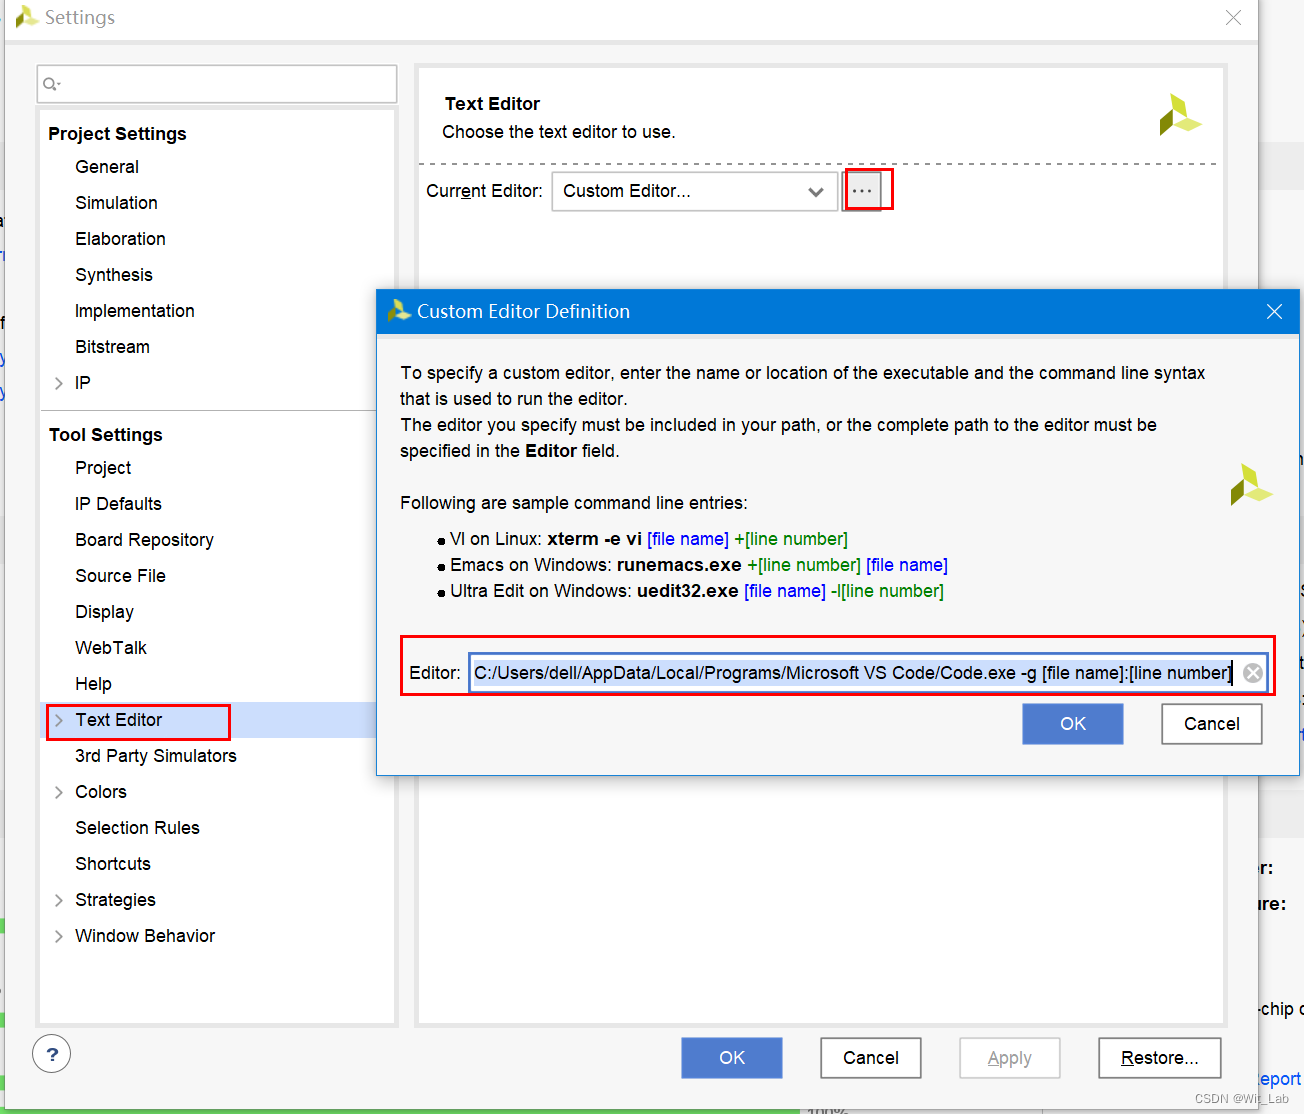Expand the IP tree node
This screenshot has width=1304, height=1114.
click(x=58, y=383)
